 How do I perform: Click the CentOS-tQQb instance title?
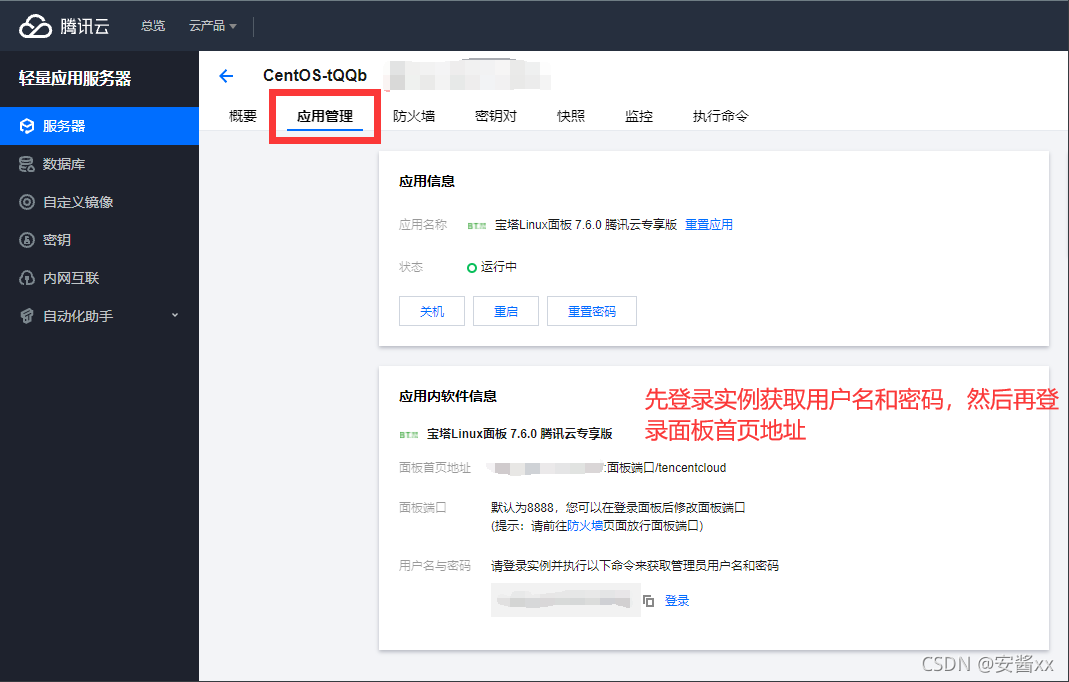[315, 76]
